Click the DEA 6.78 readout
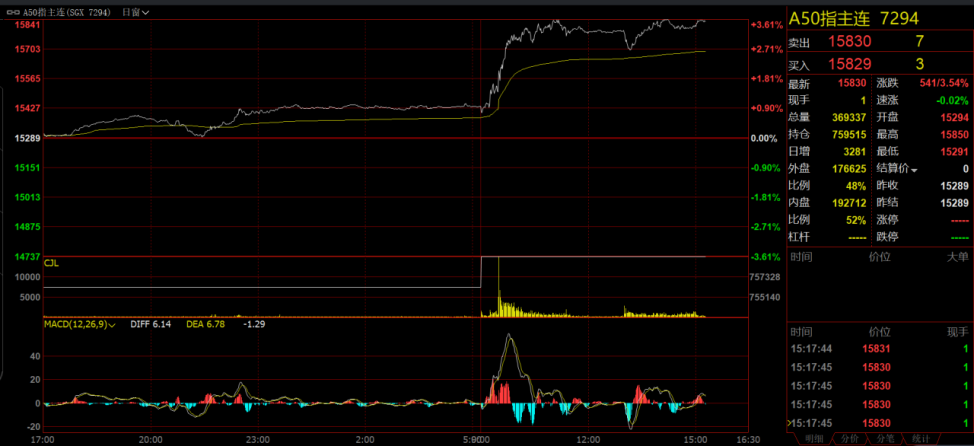Screen dimensions: 975x446 (x=206, y=324)
